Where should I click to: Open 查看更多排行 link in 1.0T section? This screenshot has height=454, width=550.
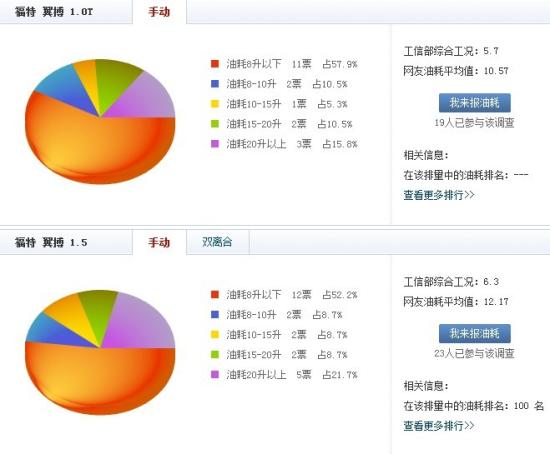(x=439, y=195)
